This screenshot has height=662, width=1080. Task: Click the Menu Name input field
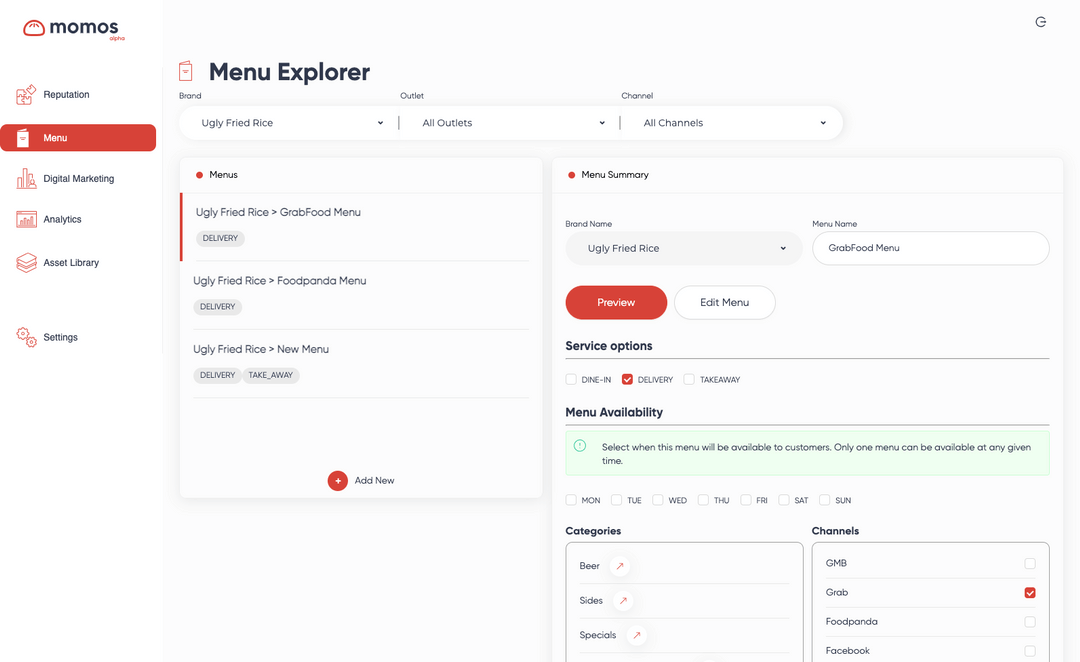pos(931,248)
